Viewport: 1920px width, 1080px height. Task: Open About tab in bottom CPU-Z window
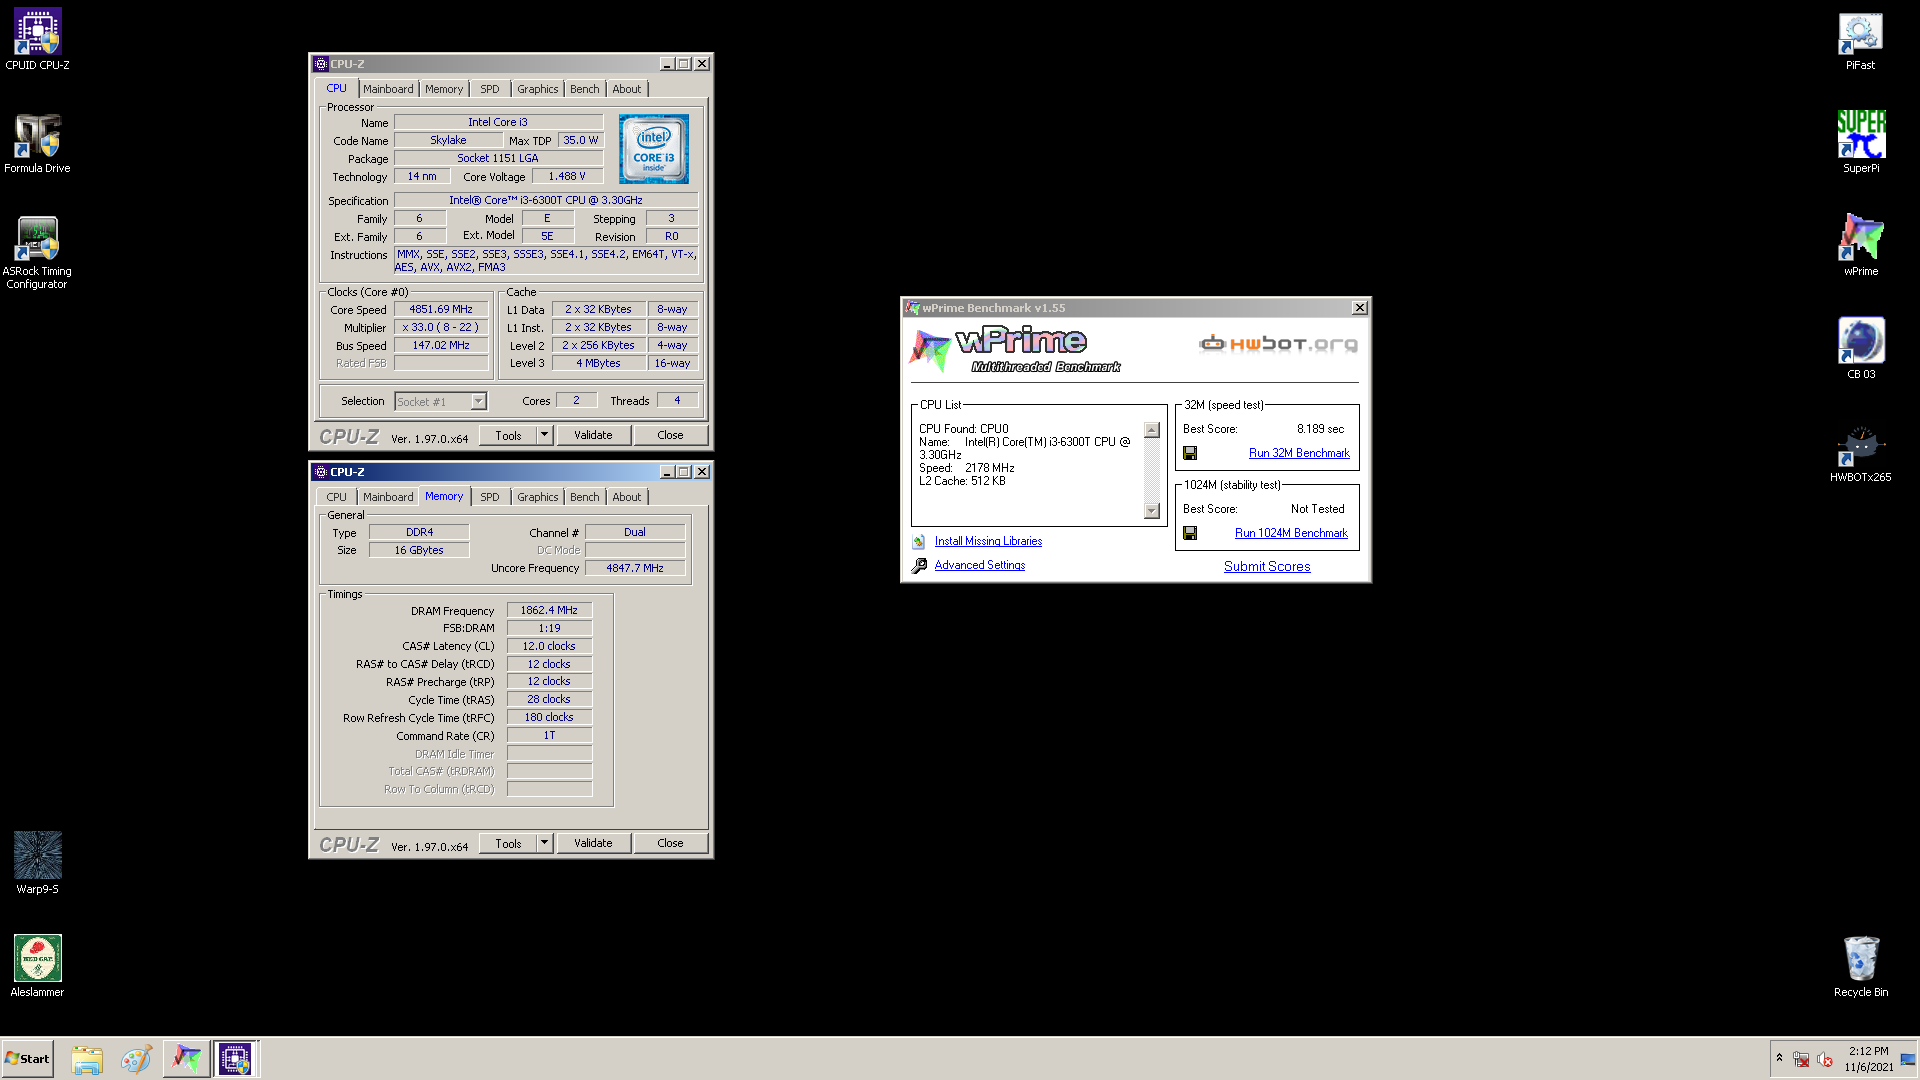click(x=627, y=497)
